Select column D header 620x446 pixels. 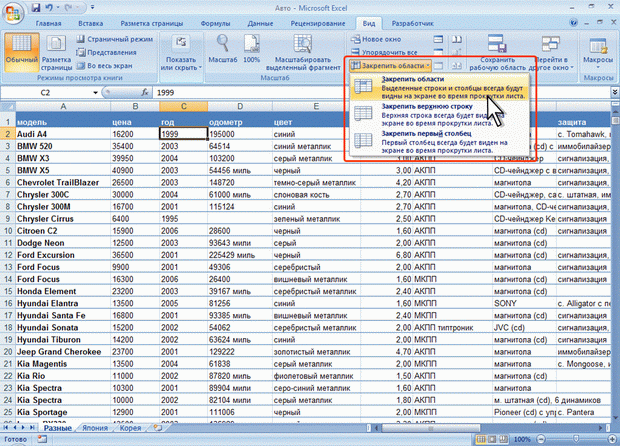(x=240, y=106)
